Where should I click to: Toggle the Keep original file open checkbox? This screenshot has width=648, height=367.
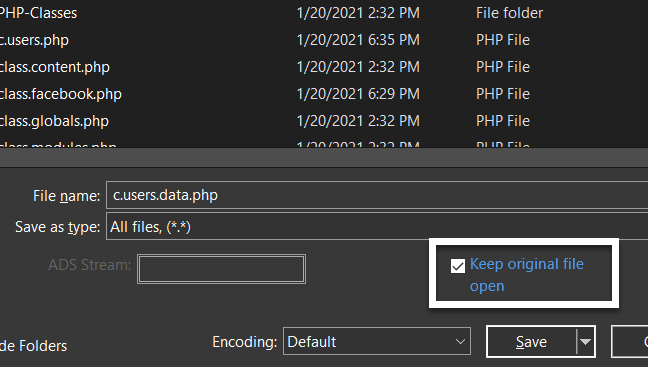[457, 266]
